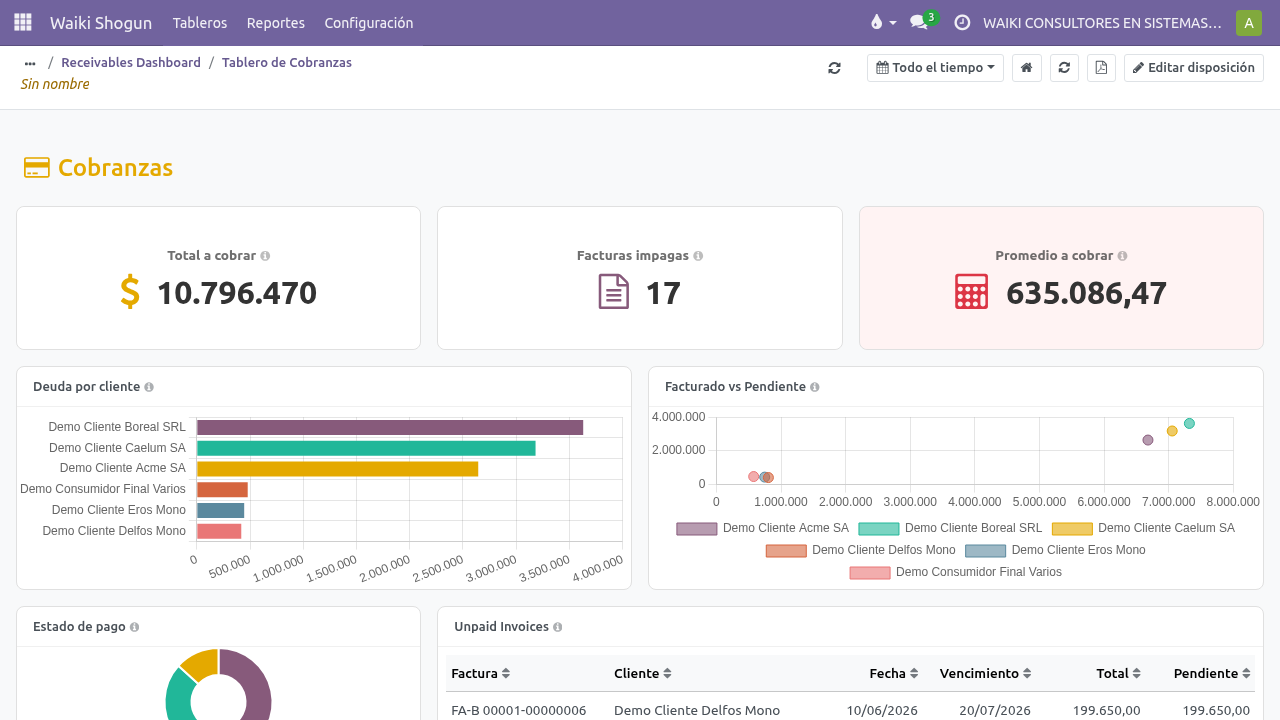Click info icon next to Total a cobrar
Viewport: 1280px width, 720px height.
[265, 256]
